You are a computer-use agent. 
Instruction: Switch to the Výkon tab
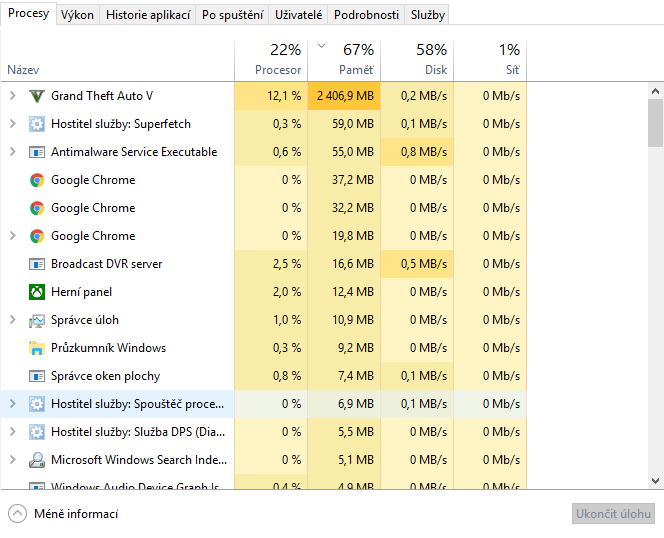tap(77, 15)
